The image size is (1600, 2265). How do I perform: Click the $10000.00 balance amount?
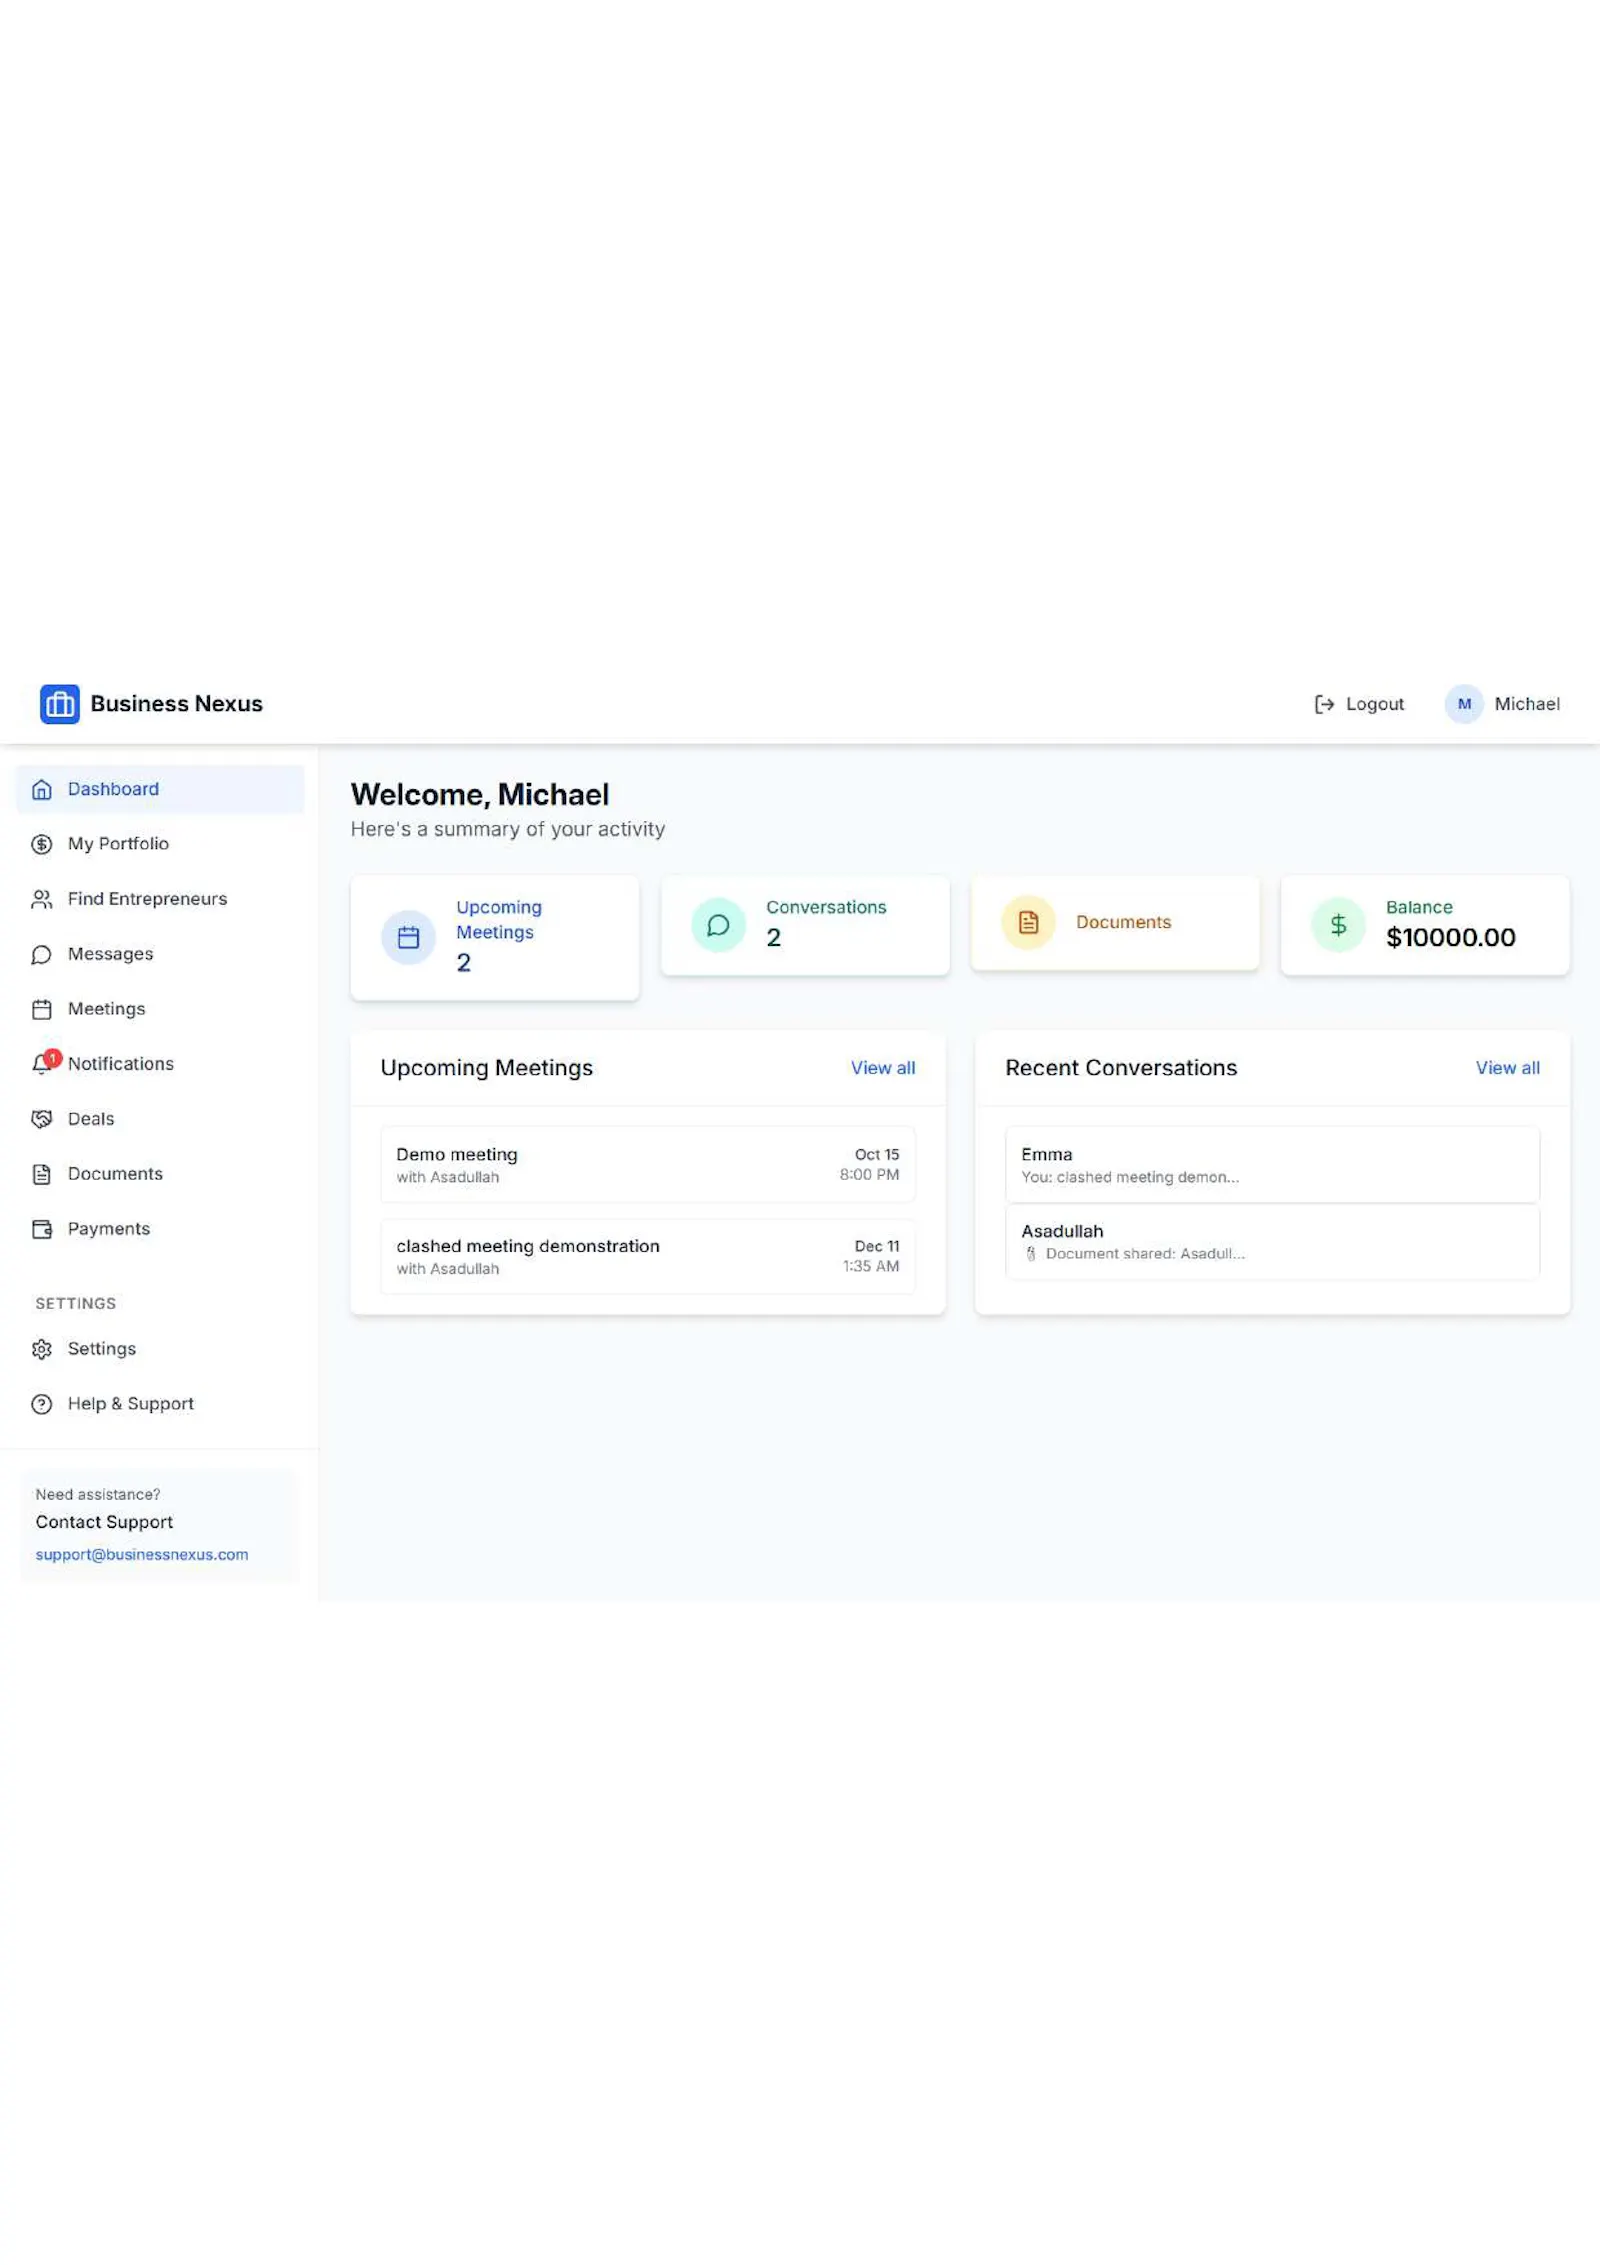pos(1451,938)
